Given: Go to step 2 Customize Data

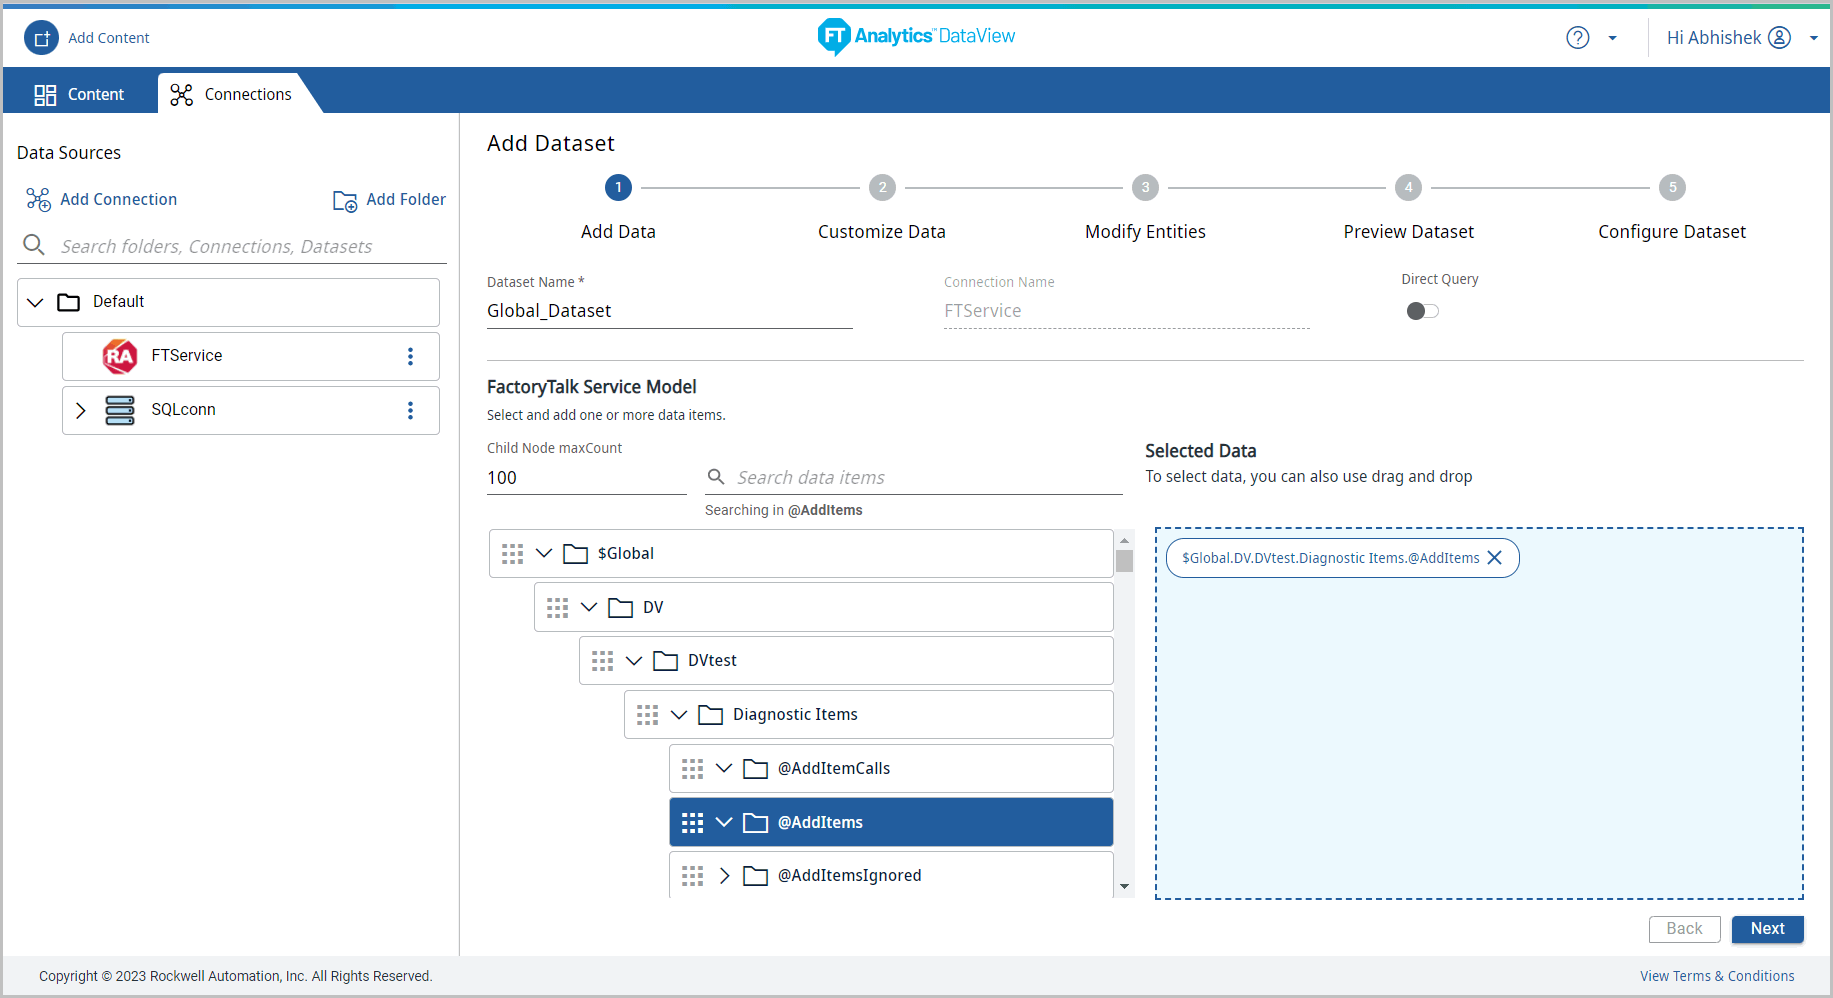Looking at the screenshot, I should click(x=882, y=187).
